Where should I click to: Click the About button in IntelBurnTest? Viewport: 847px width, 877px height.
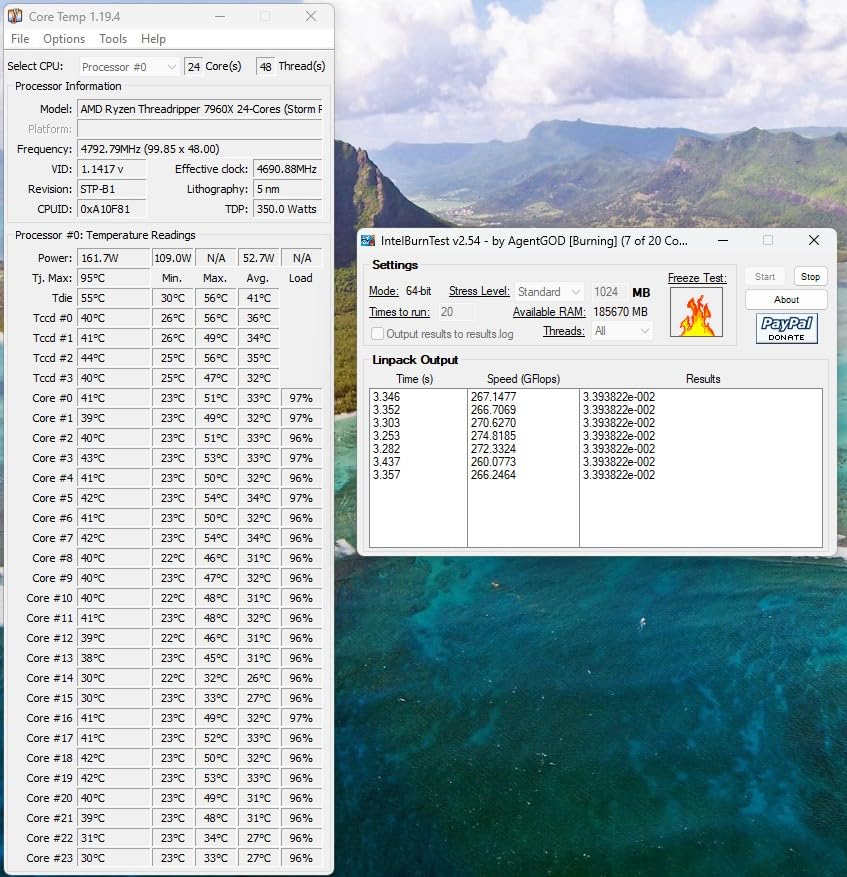(x=785, y=299)
